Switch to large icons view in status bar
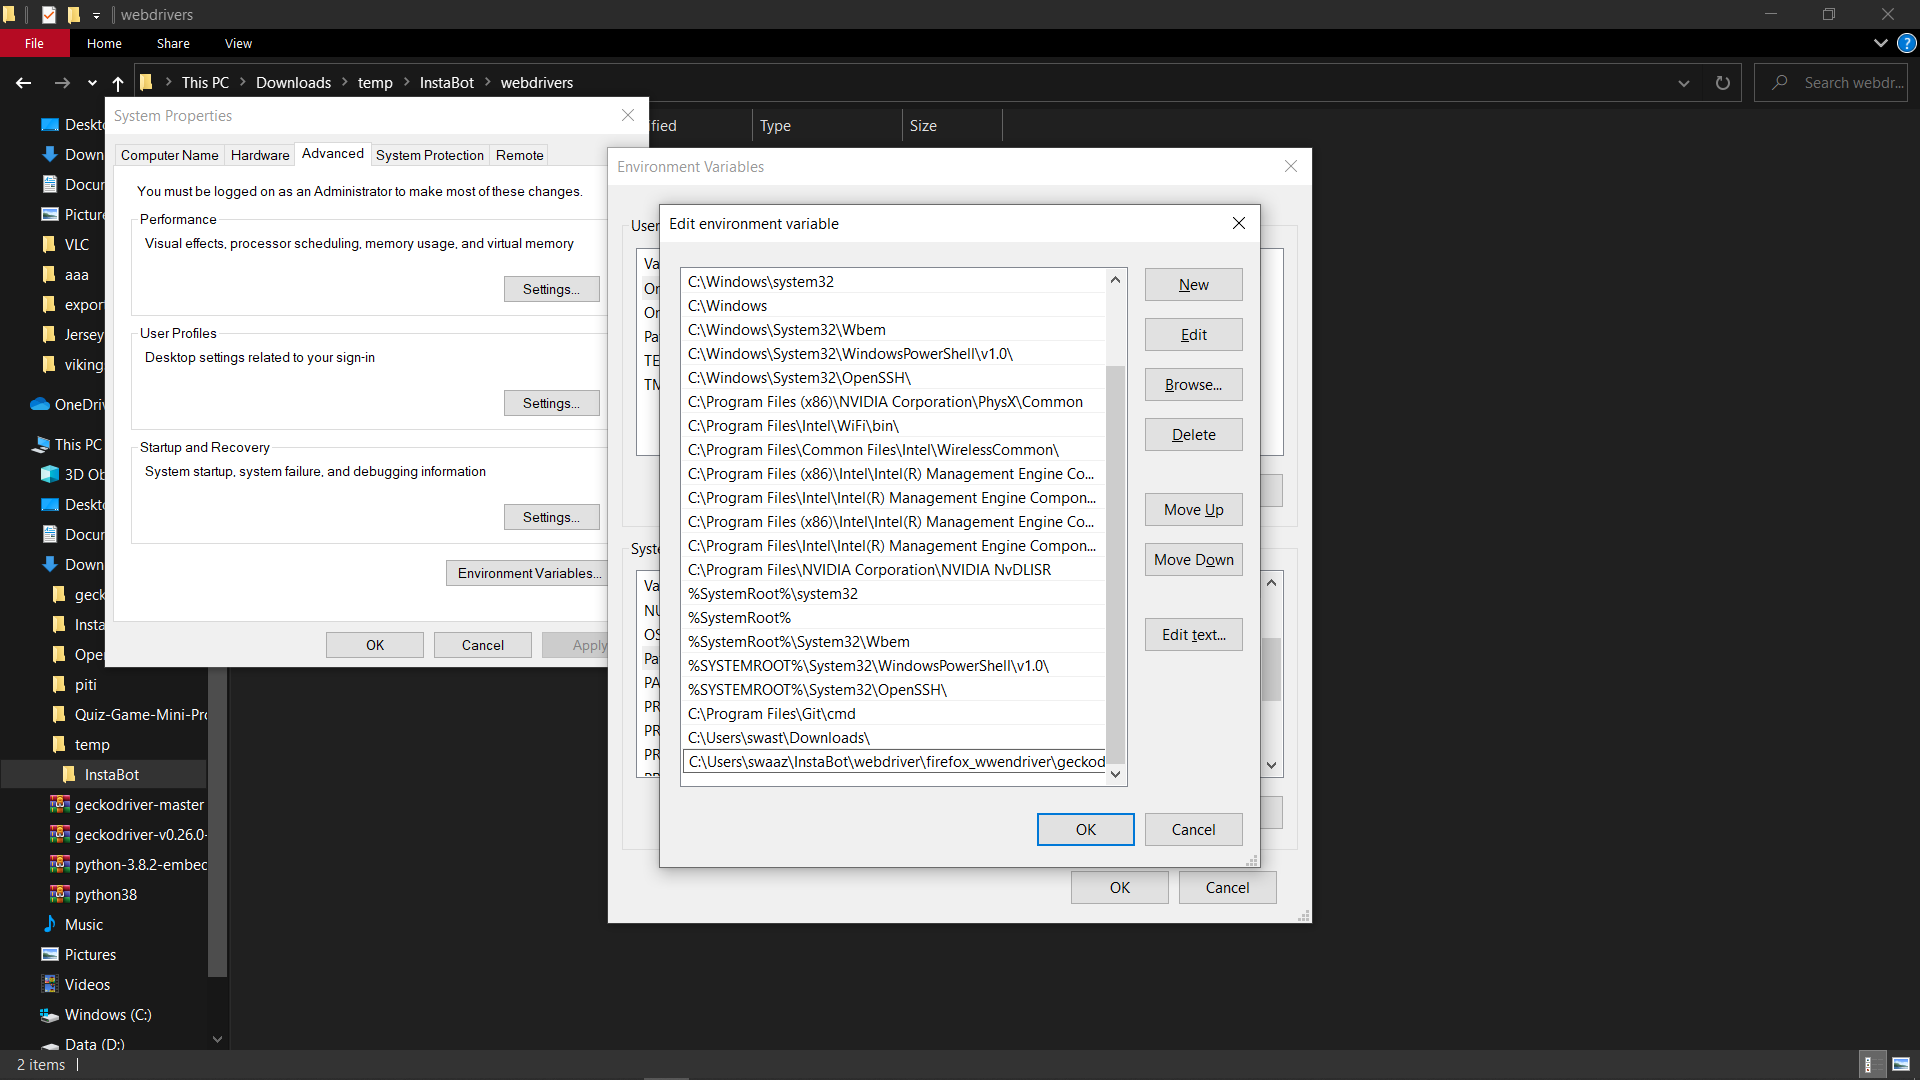Image resolution: width=1920 pixels, height=1080 pixels. coord(1901,1065)
